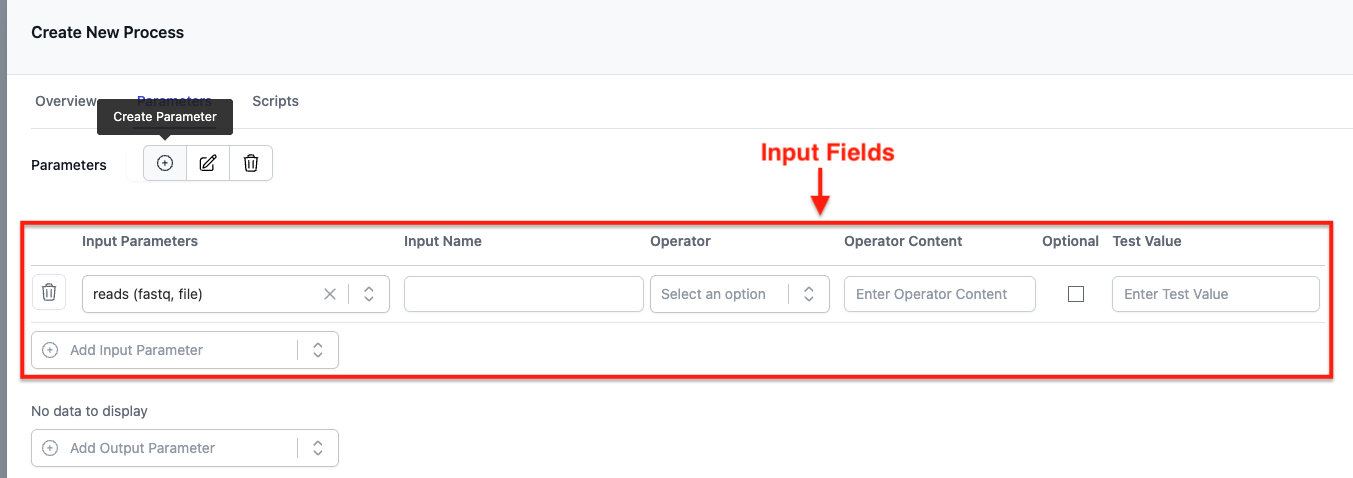1353x478 pixels.
Task: Click plus icon in Add Input Parameter
Action: (50, 350)
